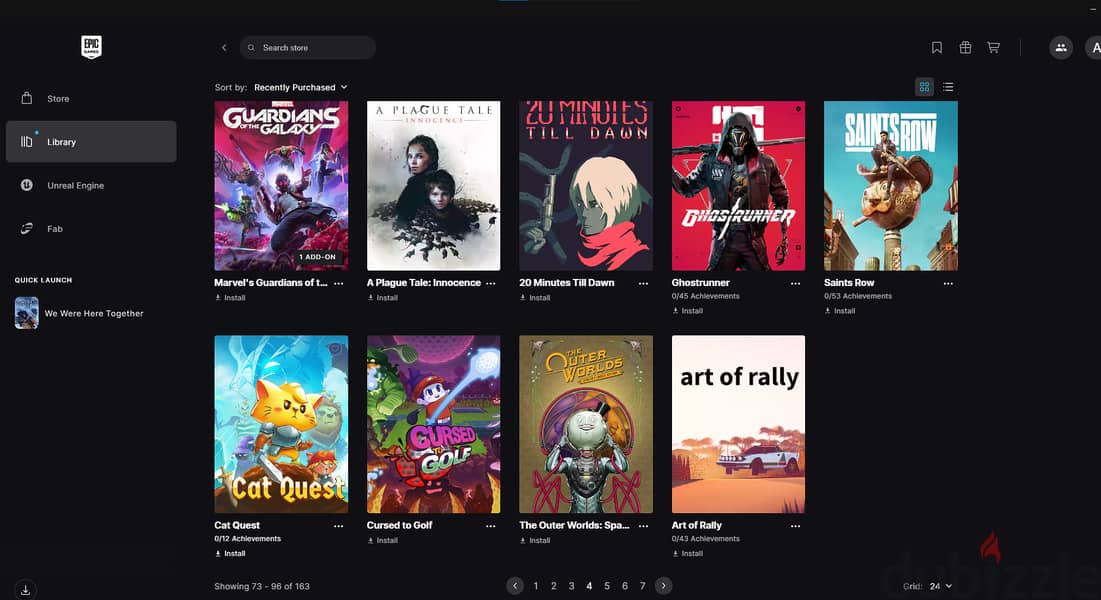1101x600 pixels.
Task: Install 20 Minutes Till Dawn
Action: 535,298
